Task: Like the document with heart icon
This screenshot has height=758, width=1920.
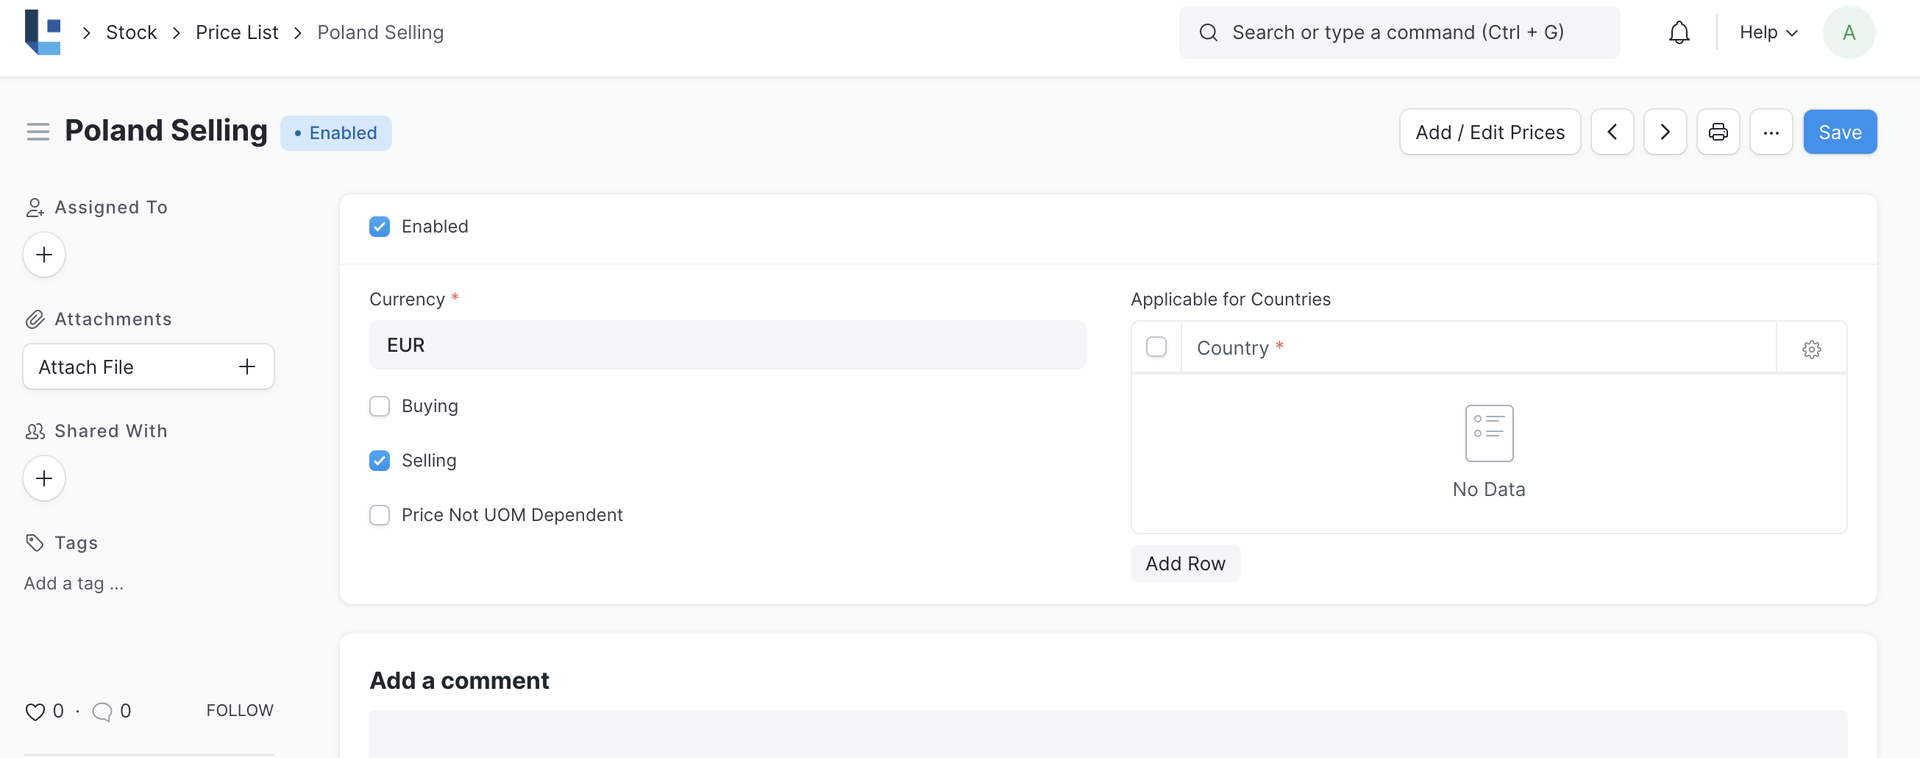Action: pos(35,711)
